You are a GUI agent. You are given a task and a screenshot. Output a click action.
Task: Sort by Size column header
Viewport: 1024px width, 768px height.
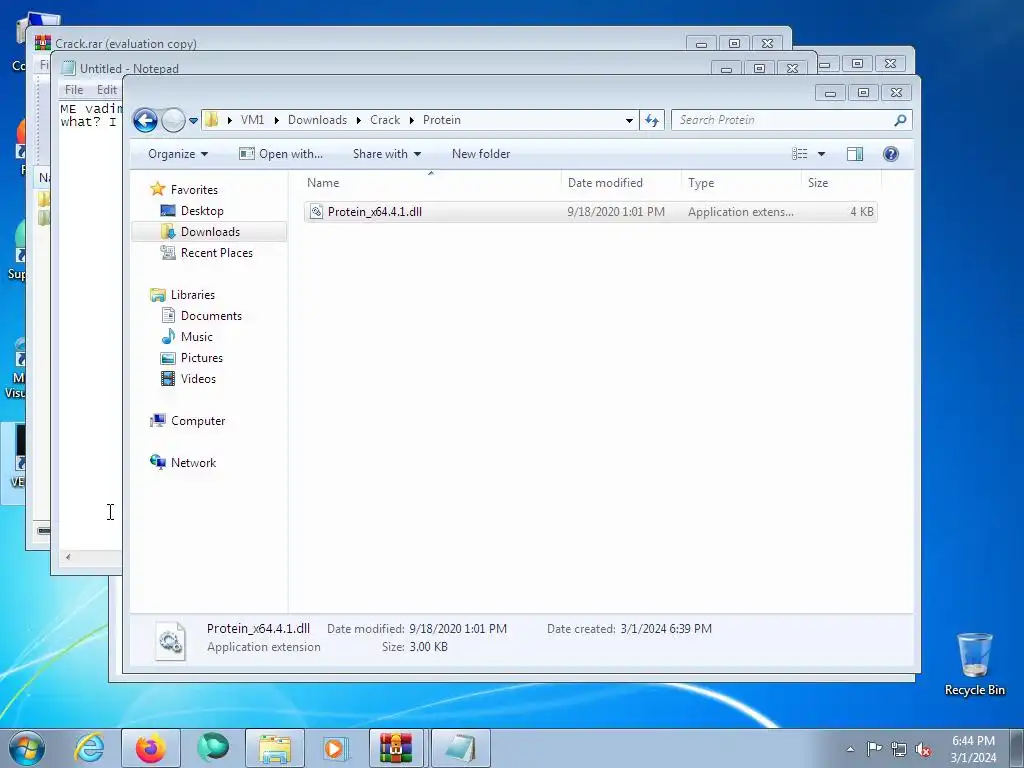pos(841,183)
